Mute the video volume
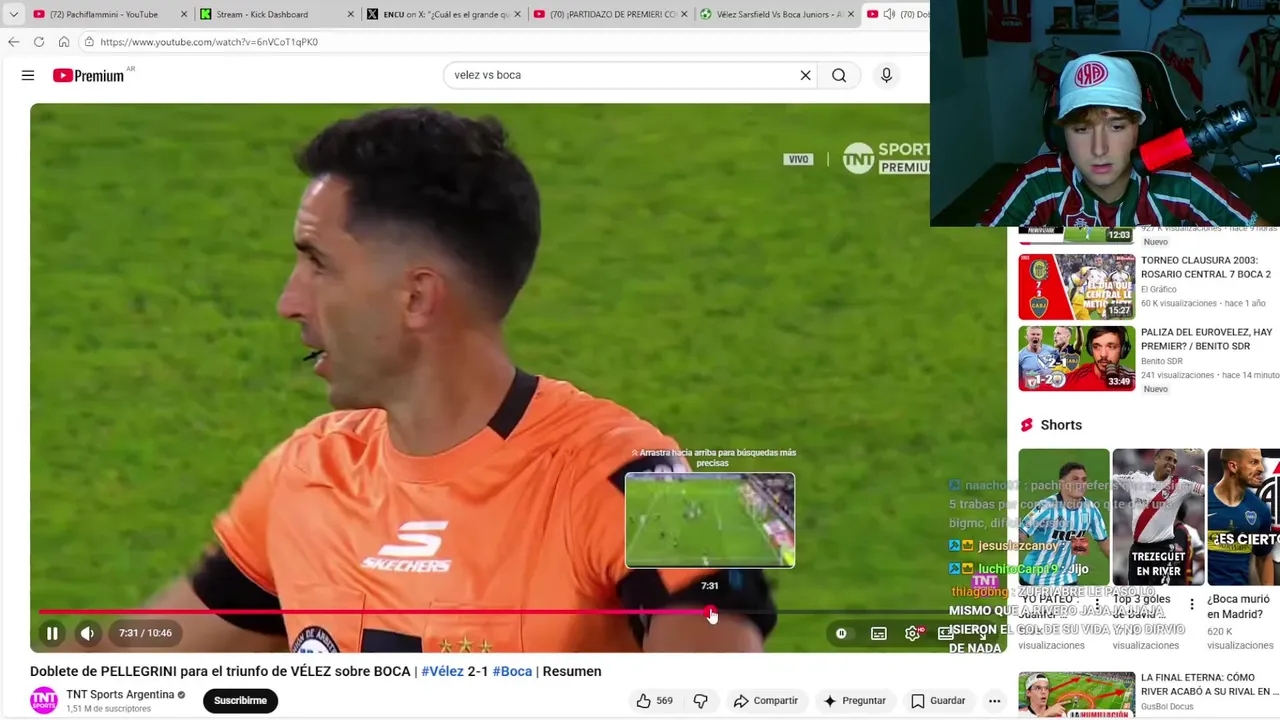This screenshot has height=720, width=1280. coord(87,633)
